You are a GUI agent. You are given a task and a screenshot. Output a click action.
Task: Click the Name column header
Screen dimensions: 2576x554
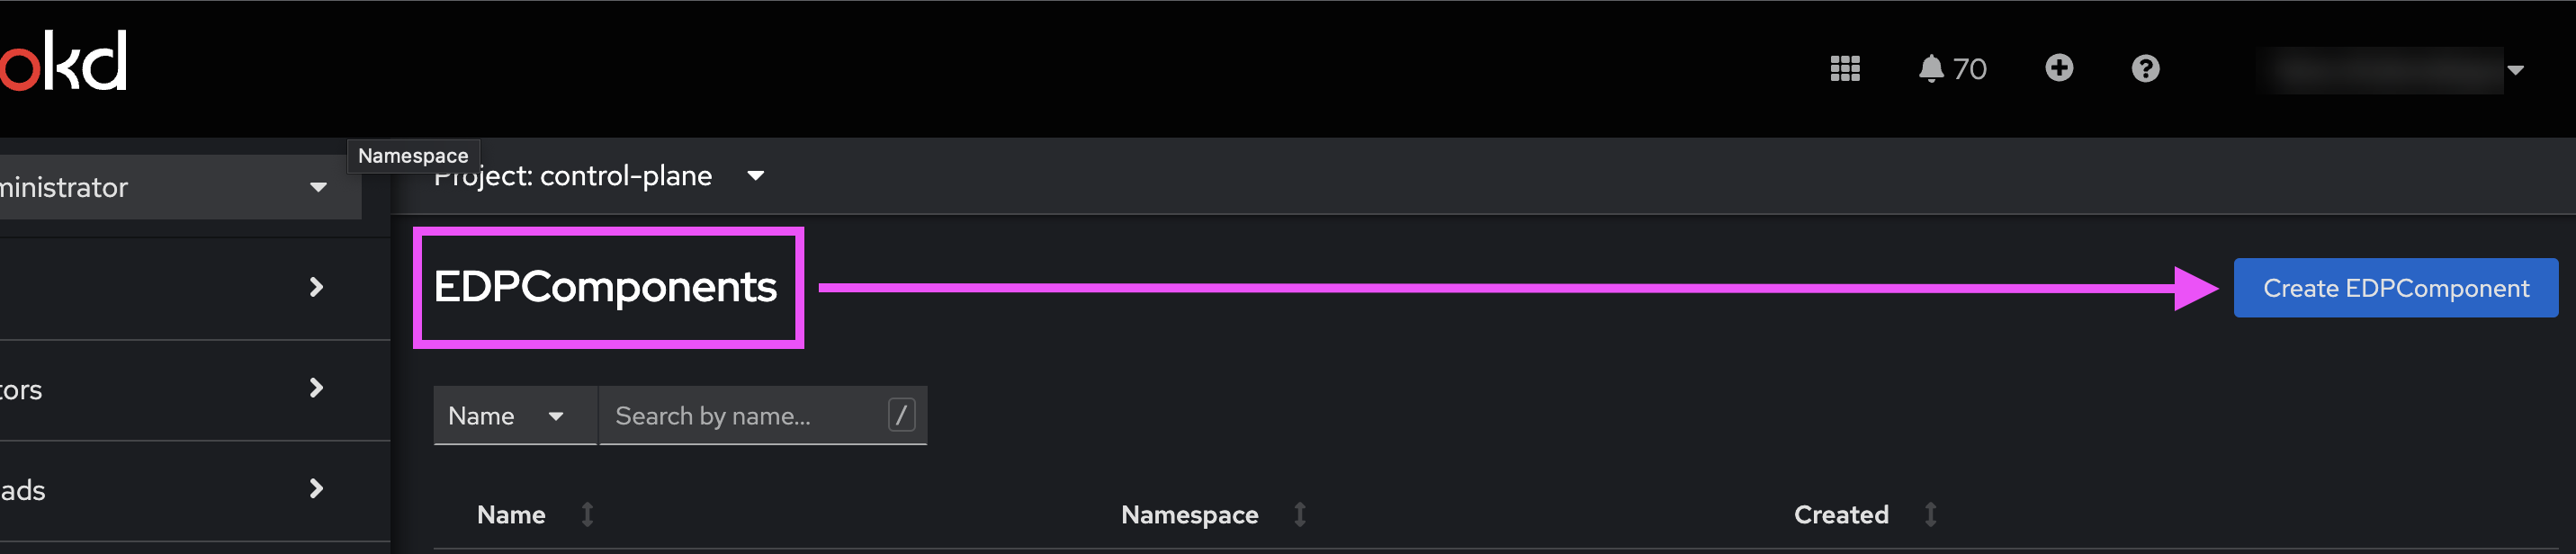[x=511, y=514]
